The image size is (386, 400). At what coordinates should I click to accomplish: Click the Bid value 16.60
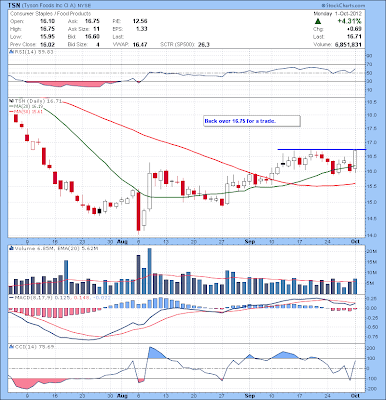coord(92,37)
